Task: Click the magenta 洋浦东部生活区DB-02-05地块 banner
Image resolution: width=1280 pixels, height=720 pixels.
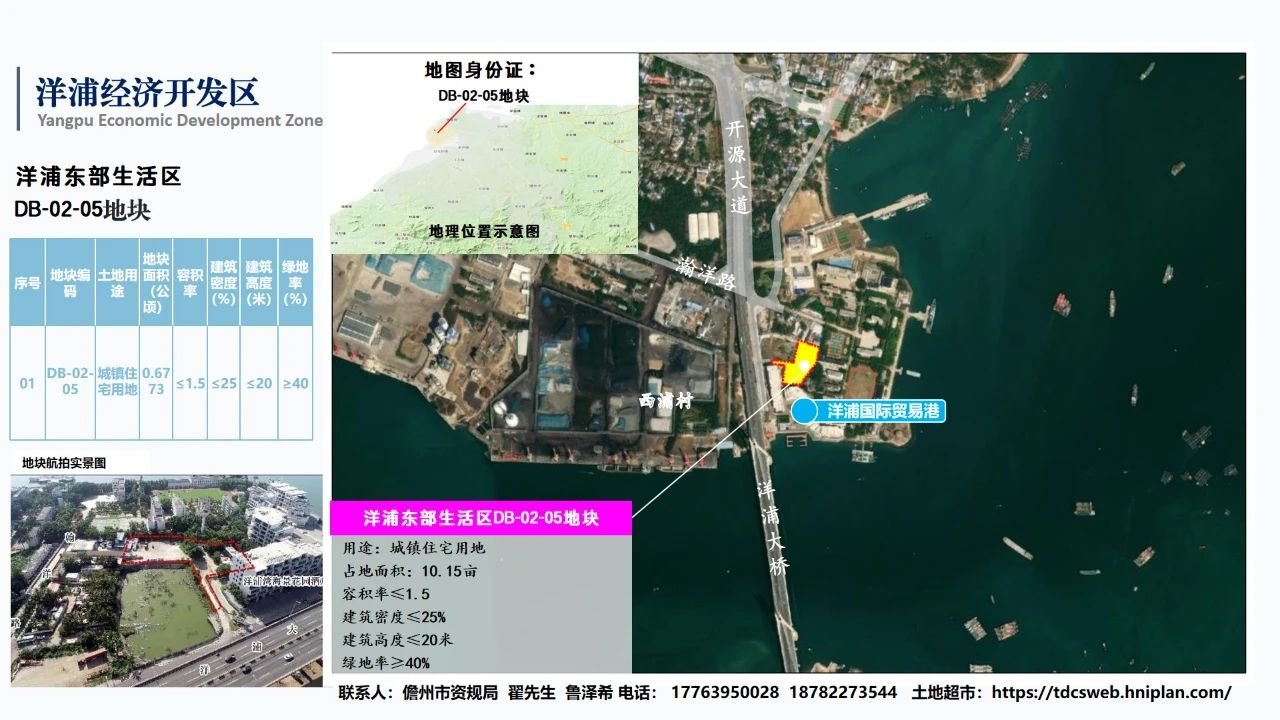Action: (x=480, y=518)
